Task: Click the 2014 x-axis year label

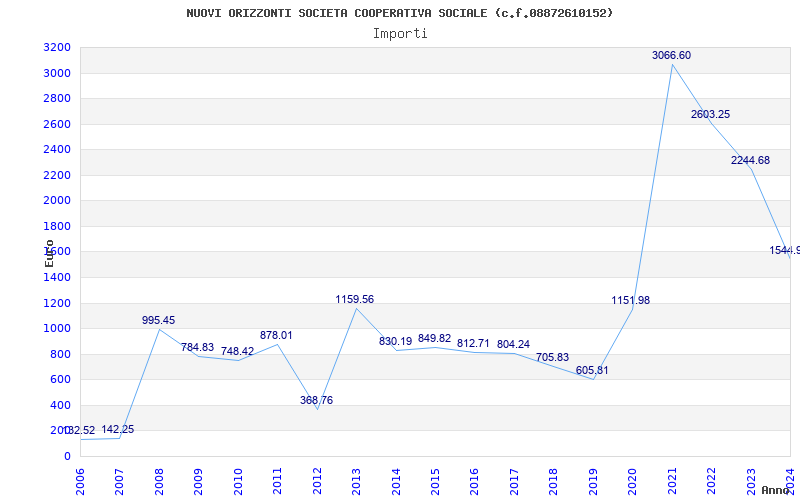Action: pos(395,481)
